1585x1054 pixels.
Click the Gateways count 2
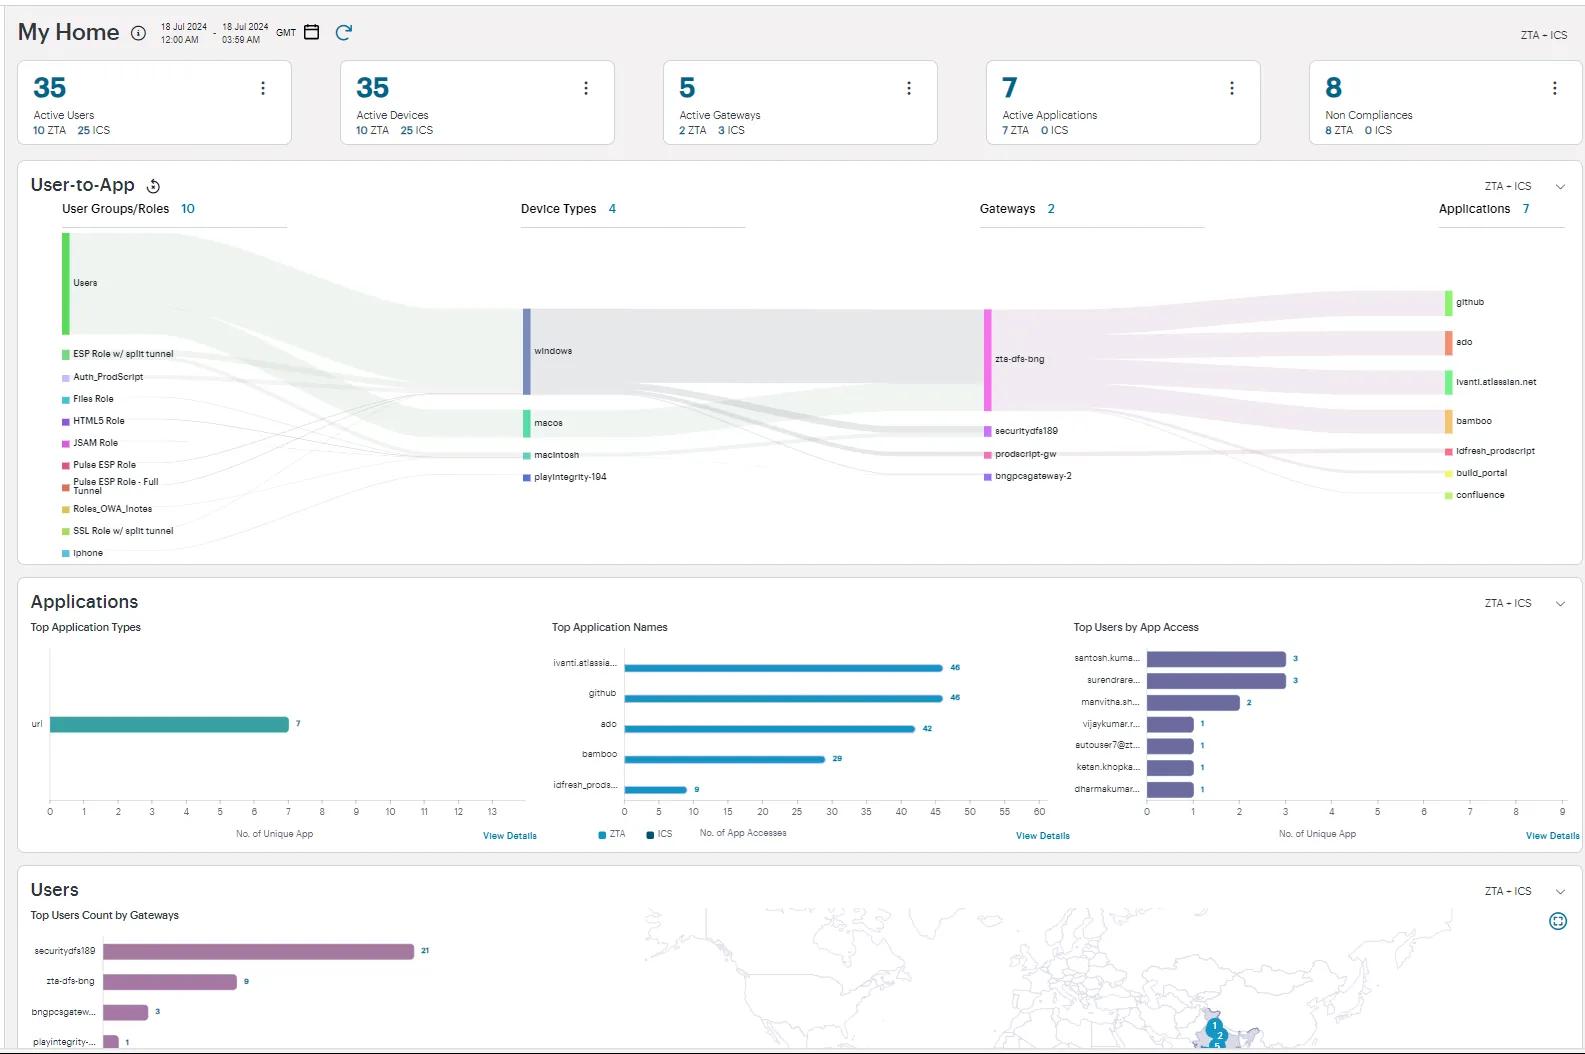[x=1051, y=209]
